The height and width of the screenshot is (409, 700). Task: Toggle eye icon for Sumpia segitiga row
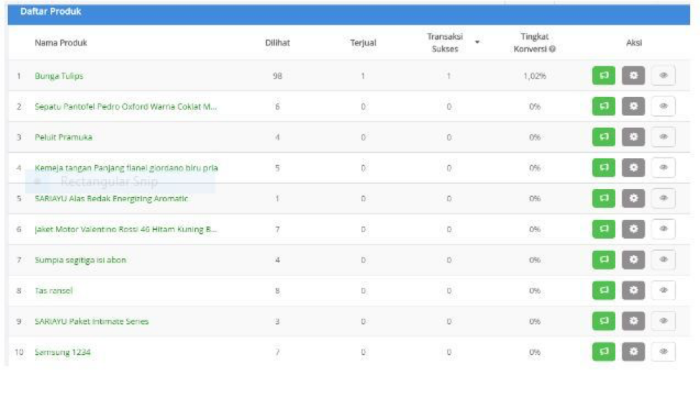pyautogui.click(x=663, y=260)
